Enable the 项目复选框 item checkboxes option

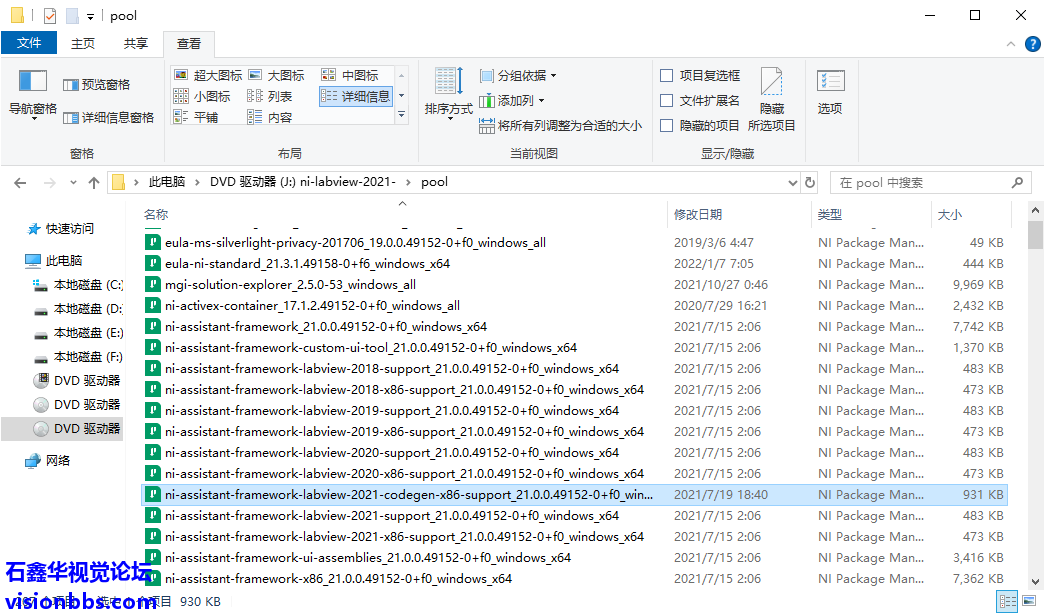tap(667, 76)
